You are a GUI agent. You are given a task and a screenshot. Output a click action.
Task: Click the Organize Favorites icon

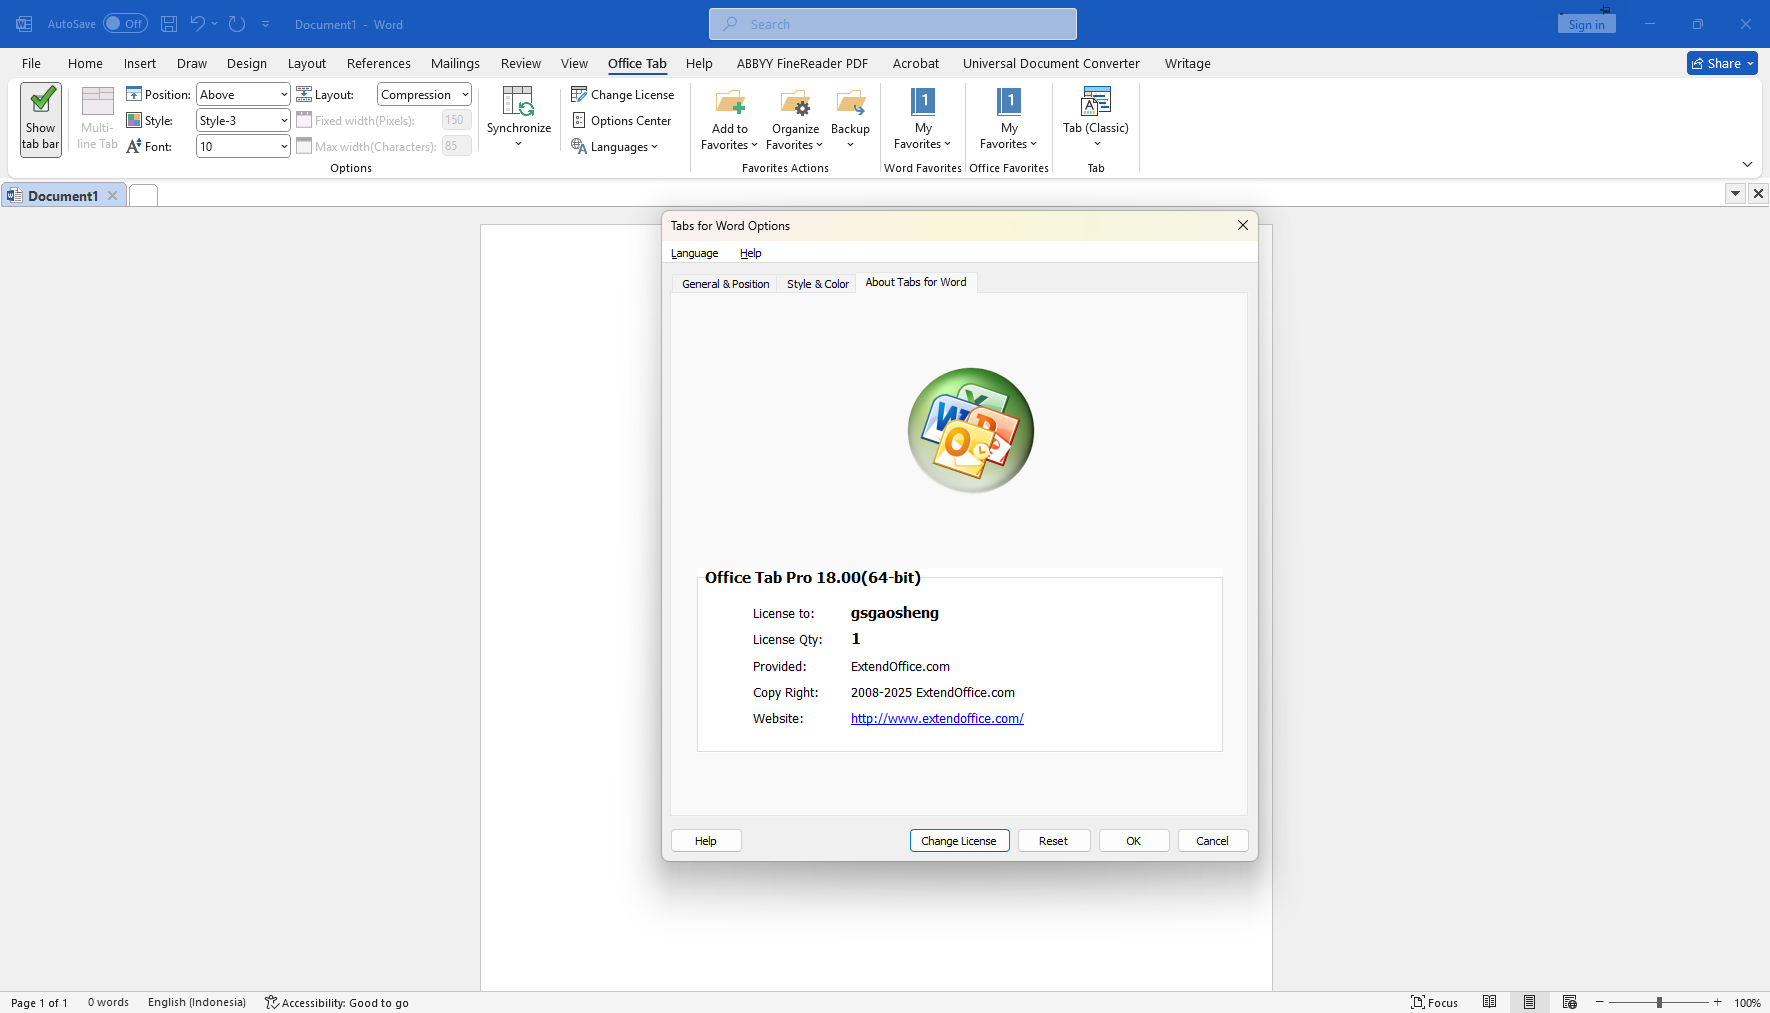(795, 103)
